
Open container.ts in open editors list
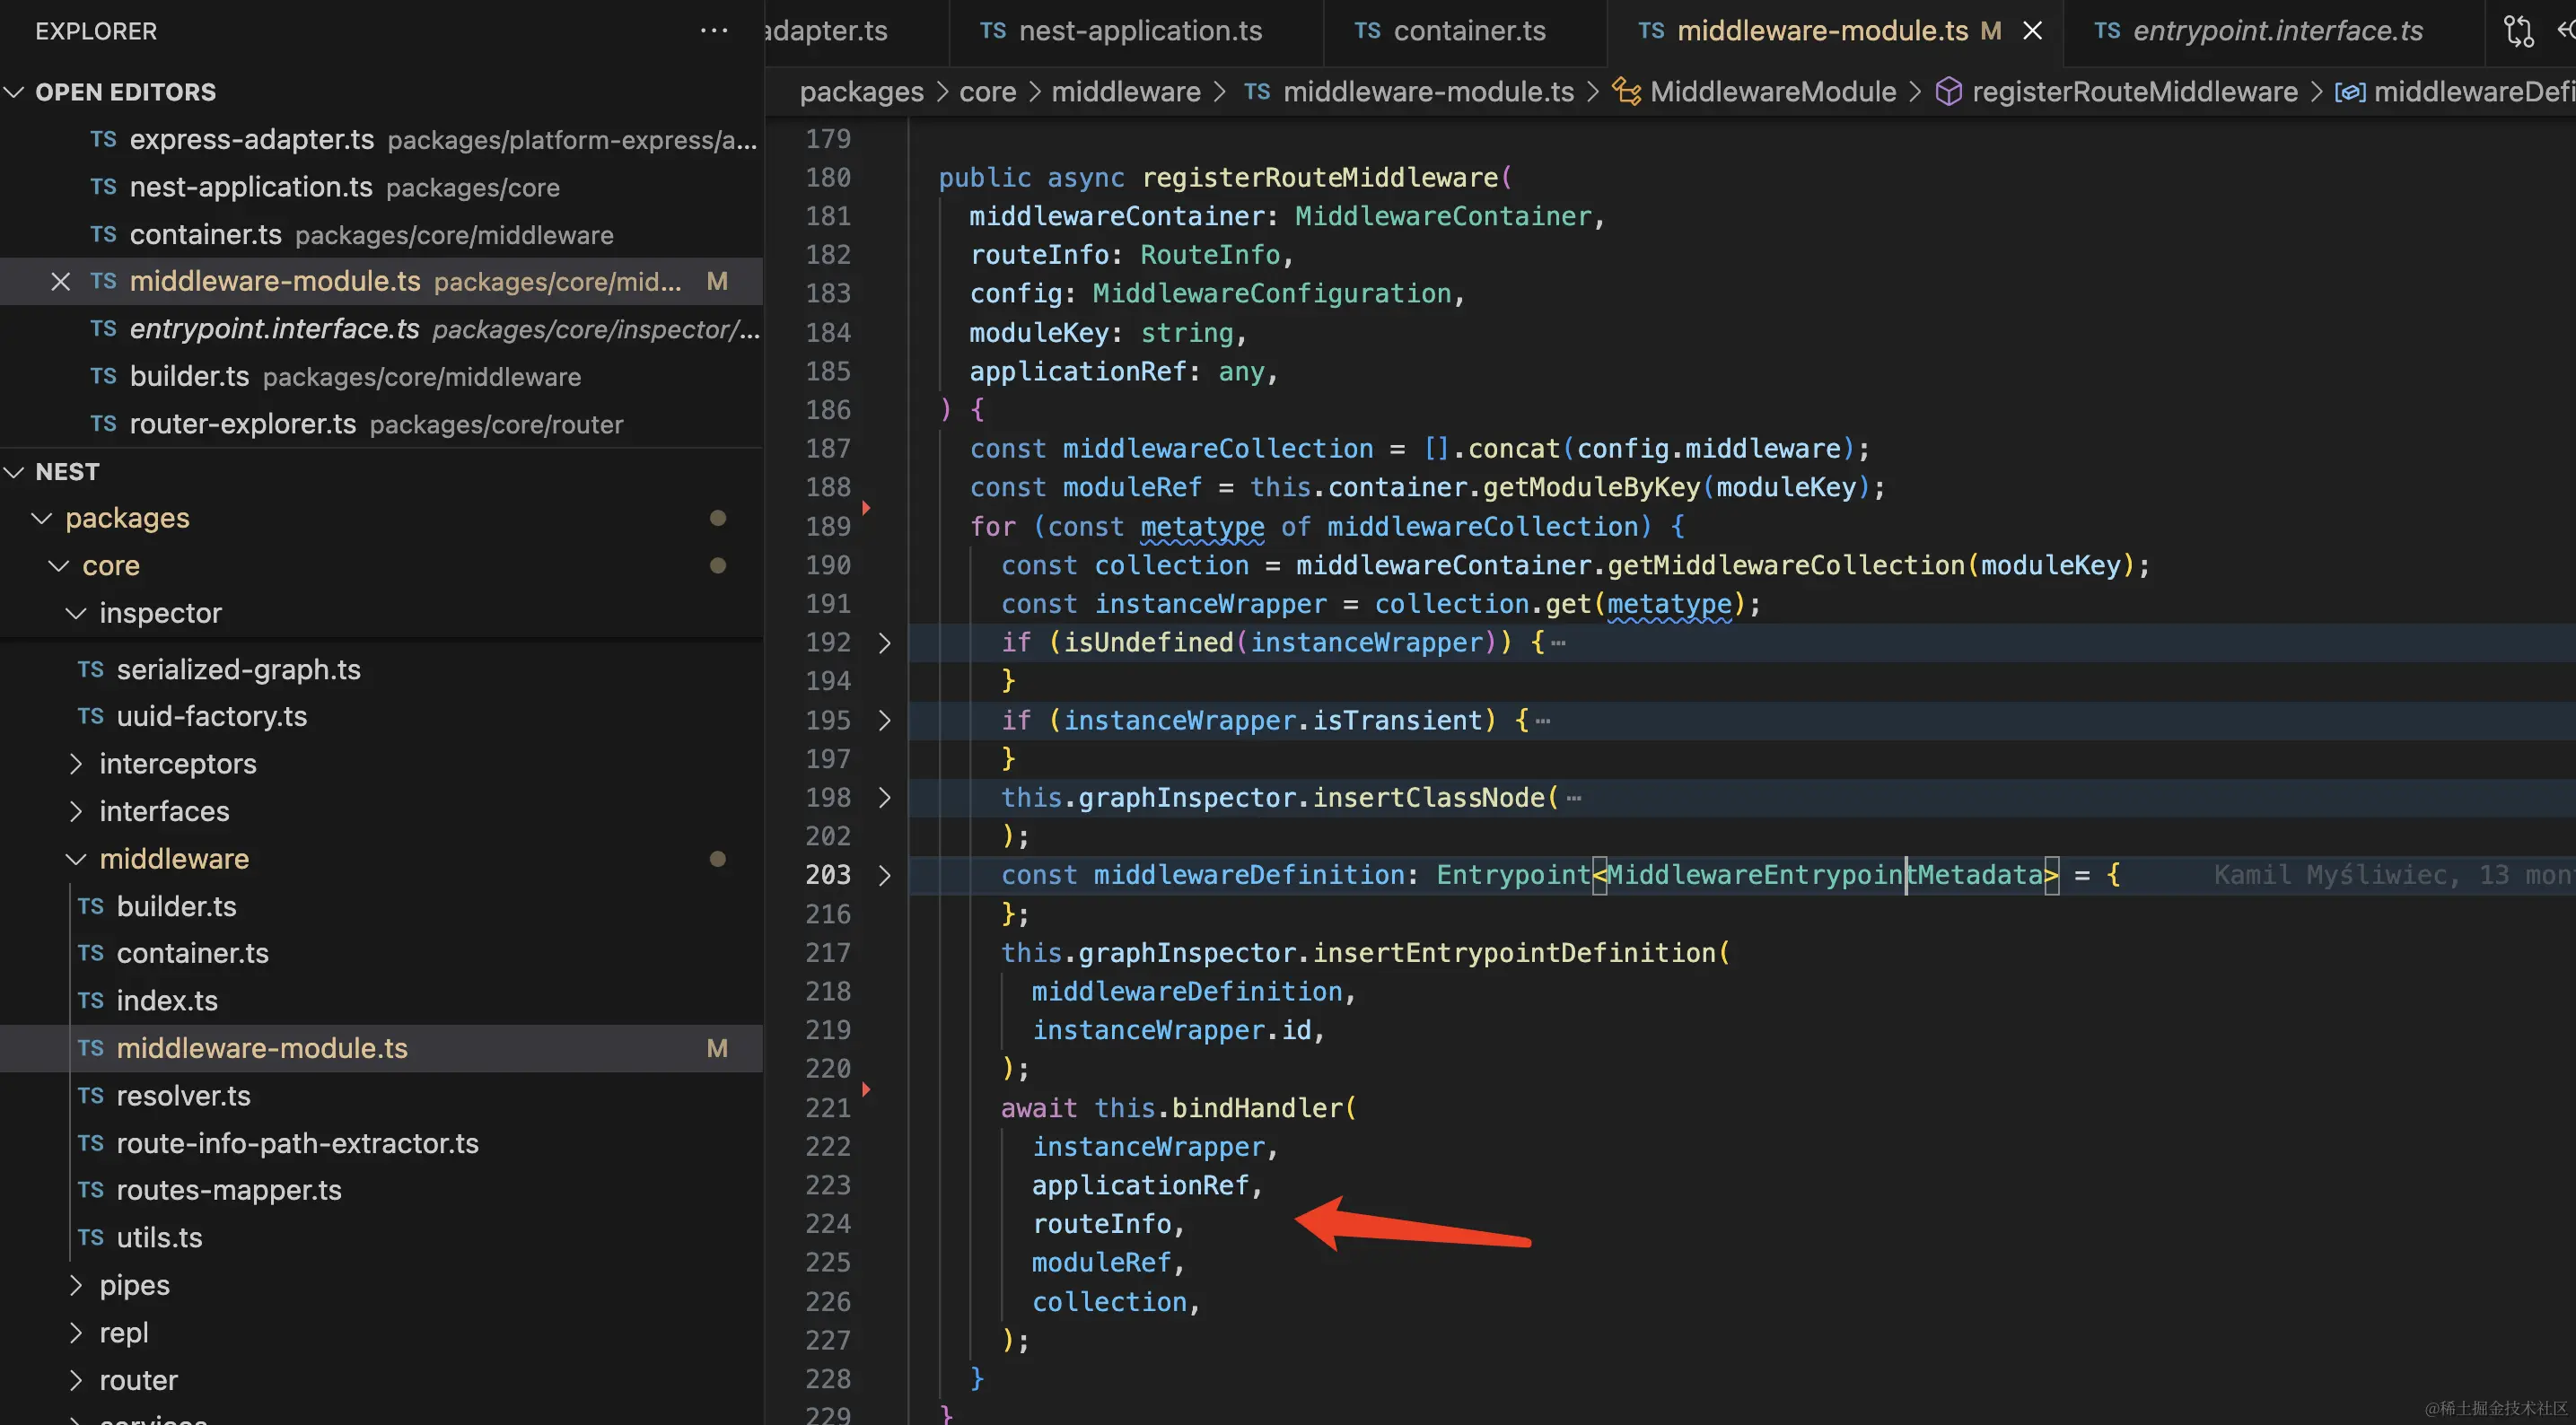(381, 235)
